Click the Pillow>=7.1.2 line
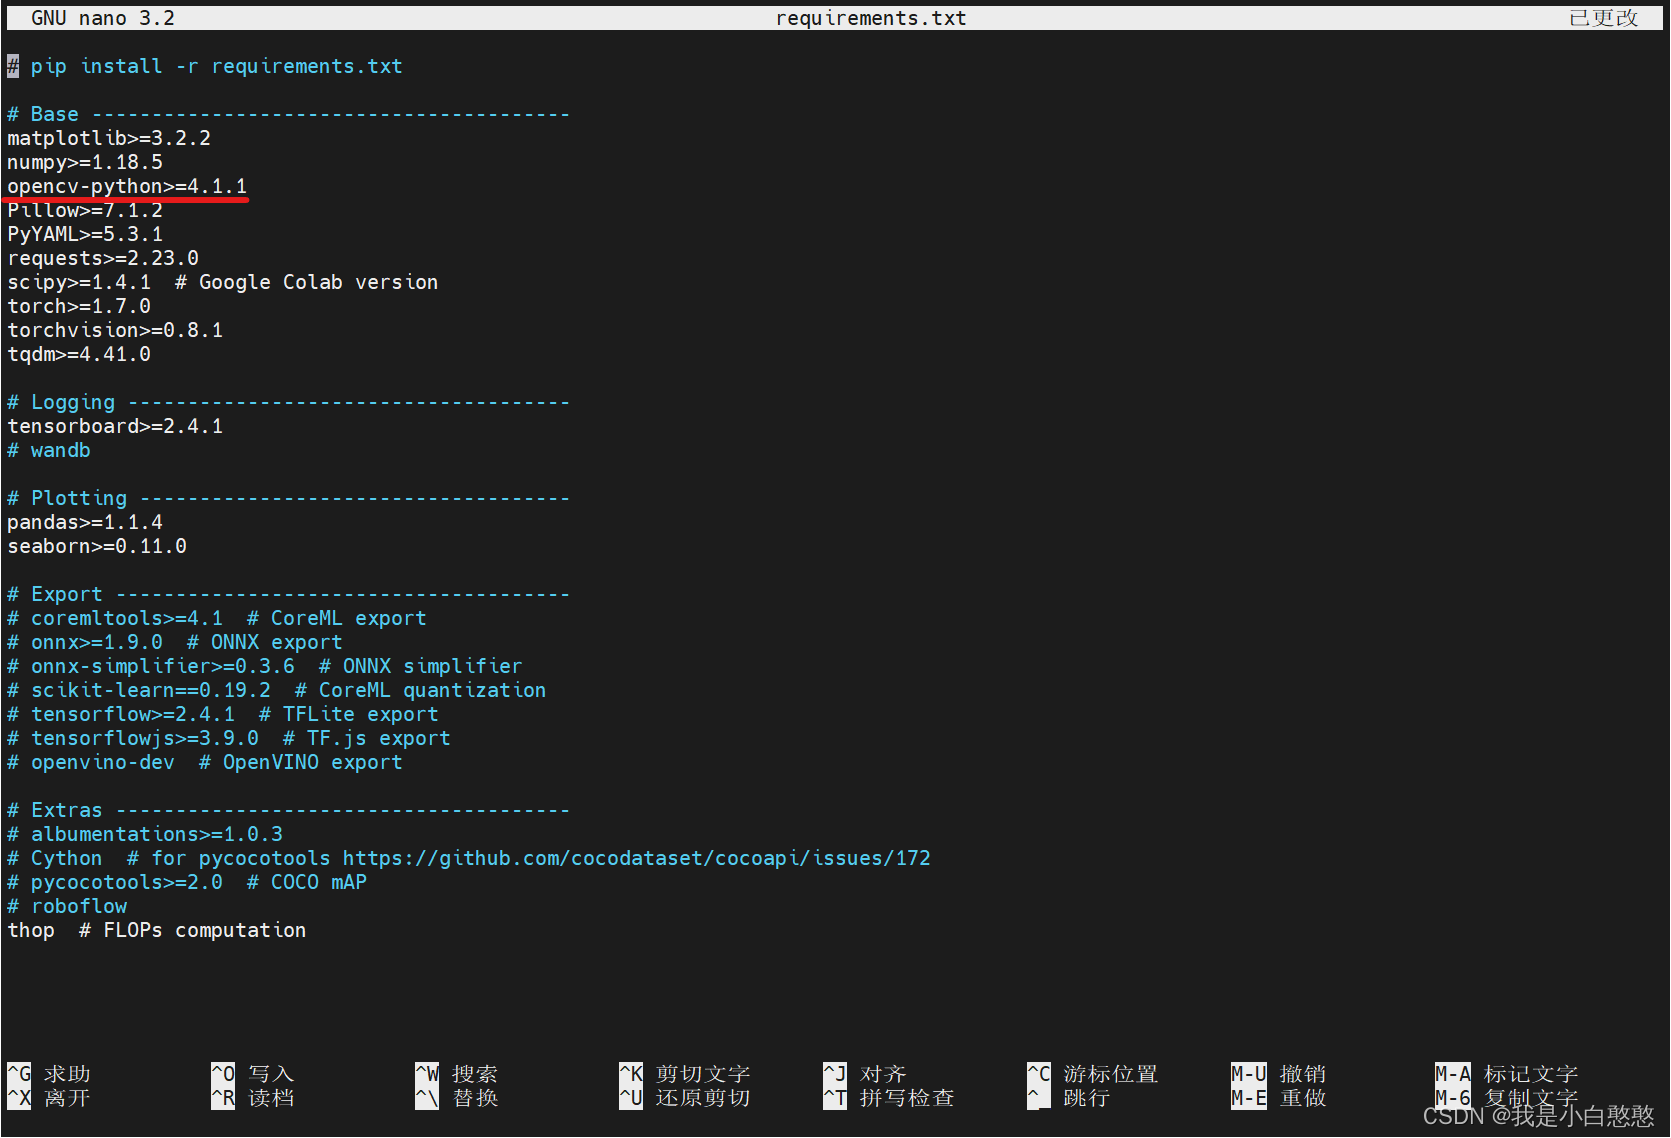 tap(85, 210)
